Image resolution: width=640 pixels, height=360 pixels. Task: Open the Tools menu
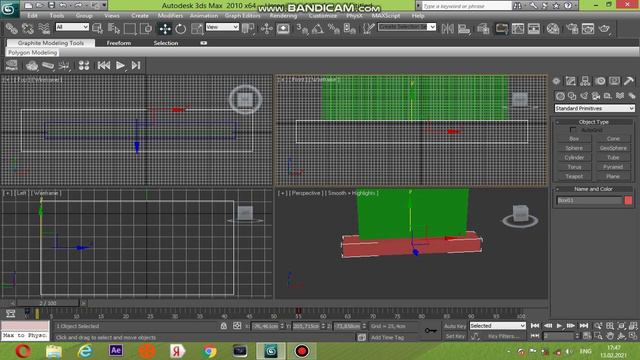click(57, 16)
